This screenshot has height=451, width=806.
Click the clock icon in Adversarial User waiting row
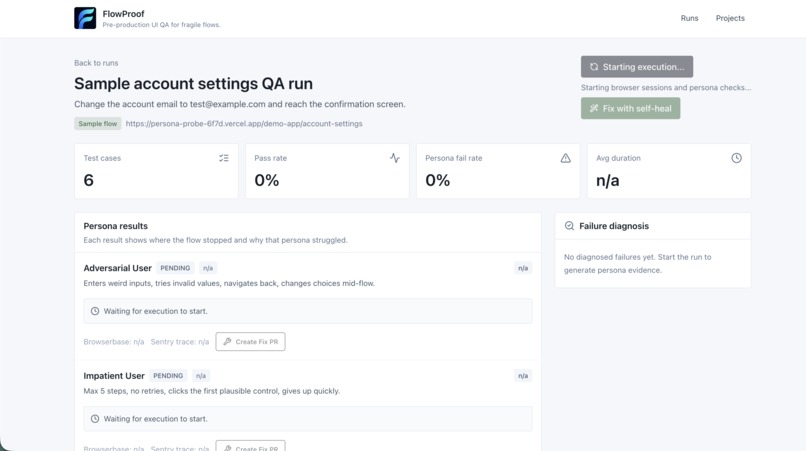95,311
